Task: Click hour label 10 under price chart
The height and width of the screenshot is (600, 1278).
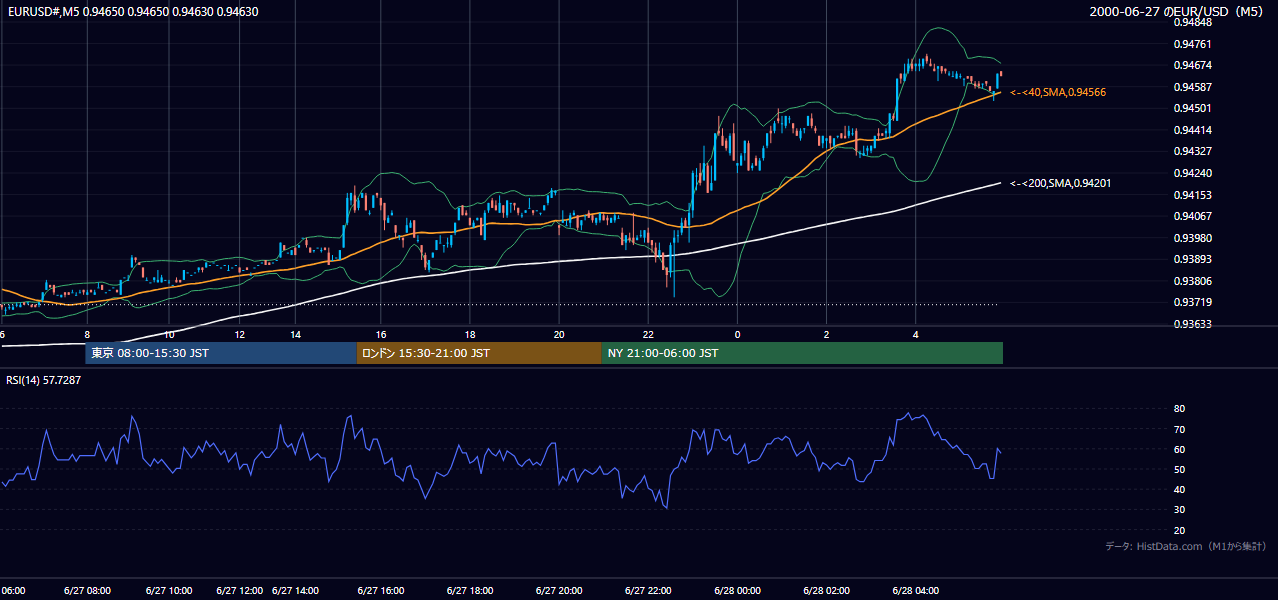Action: (x=169, y=335)
